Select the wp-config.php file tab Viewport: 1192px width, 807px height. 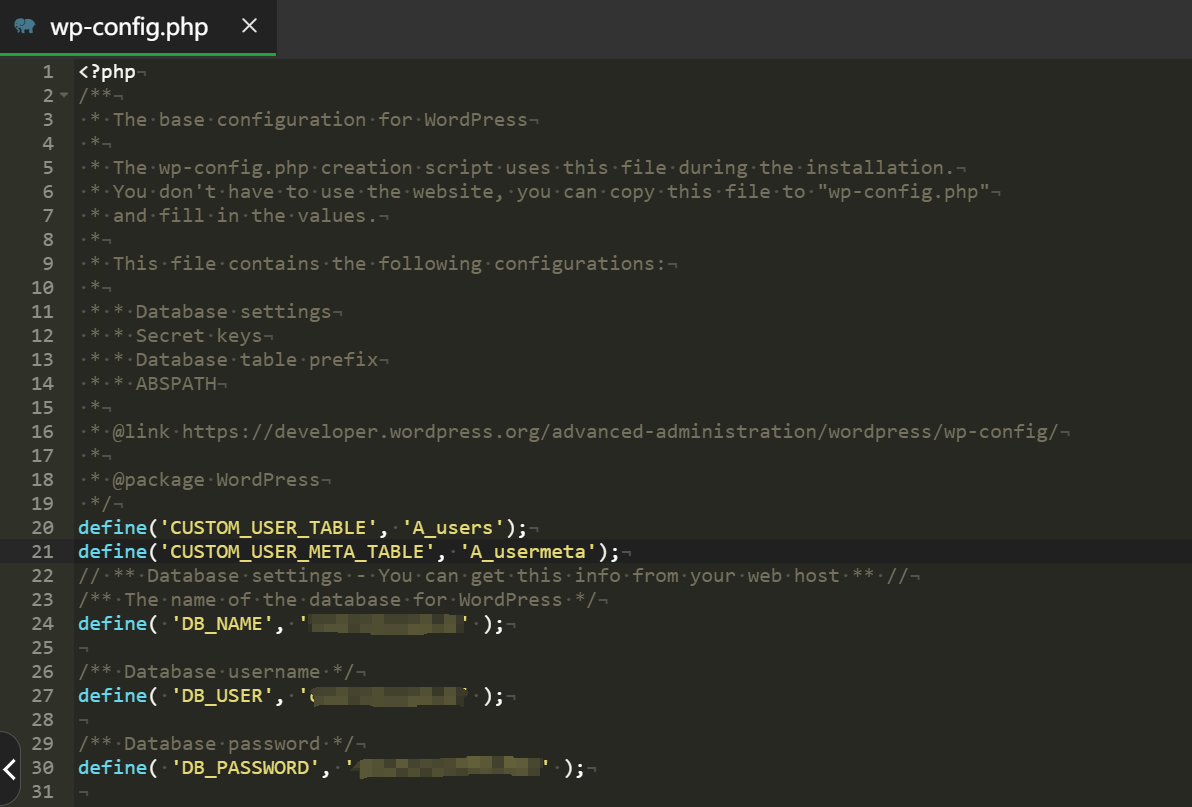(x=129, y=27)
